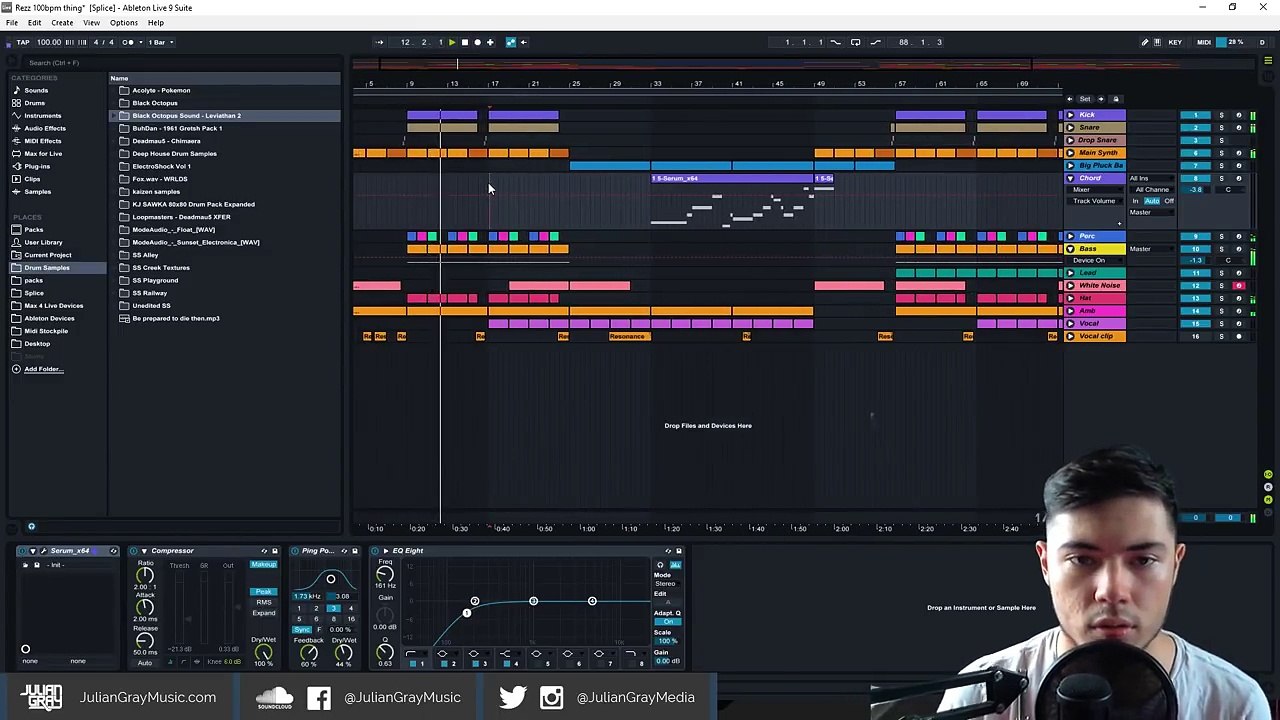The height and width of the screenshot is (720, 1280).
Task: Arm the Arrangement Record button
Action: pos(477,42)
